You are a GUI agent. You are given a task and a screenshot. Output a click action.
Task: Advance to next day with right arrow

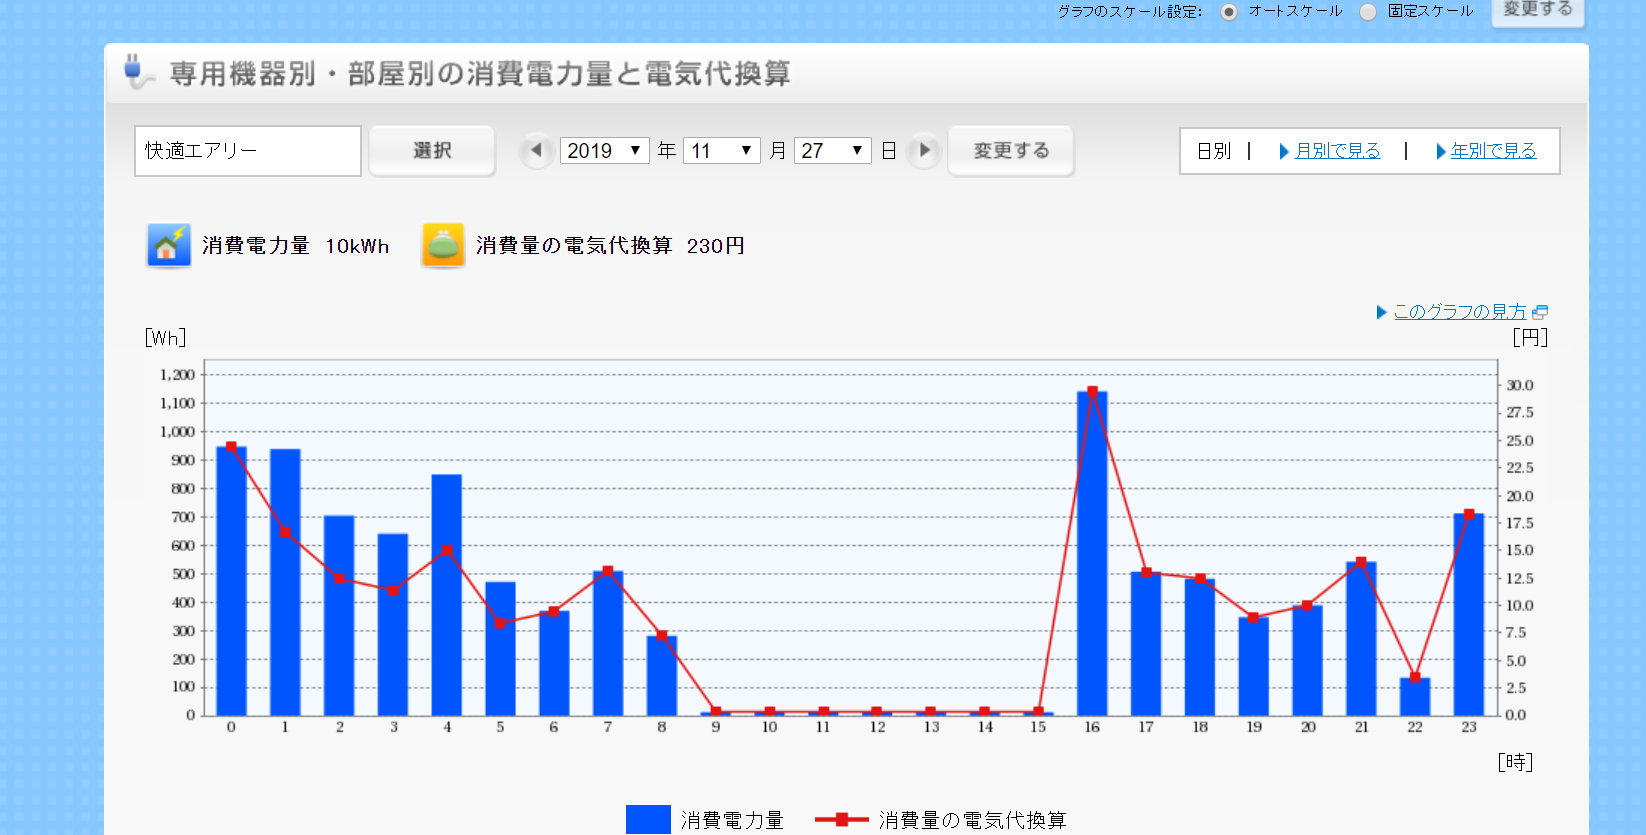point(924,151)
